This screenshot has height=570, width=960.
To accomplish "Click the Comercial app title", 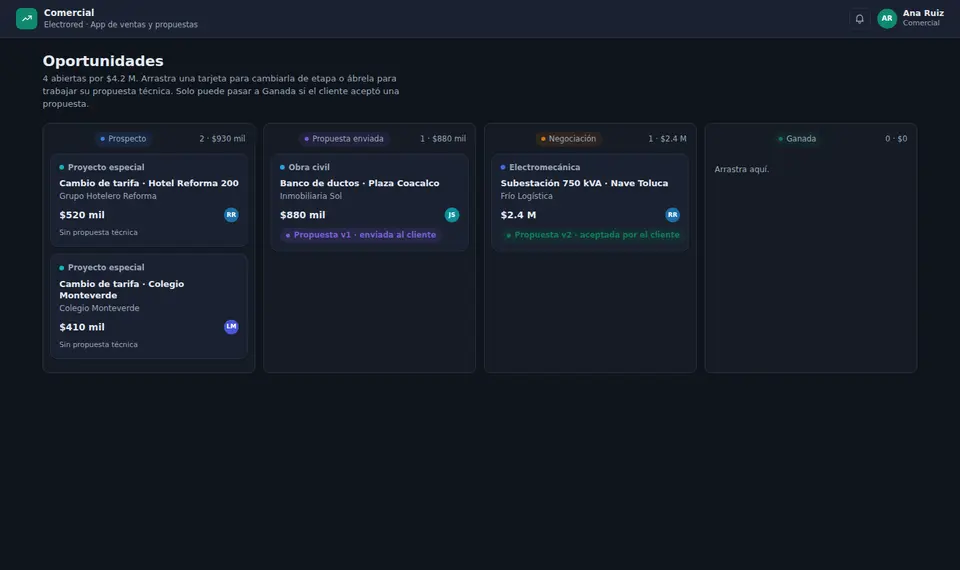I will [69, 13].
